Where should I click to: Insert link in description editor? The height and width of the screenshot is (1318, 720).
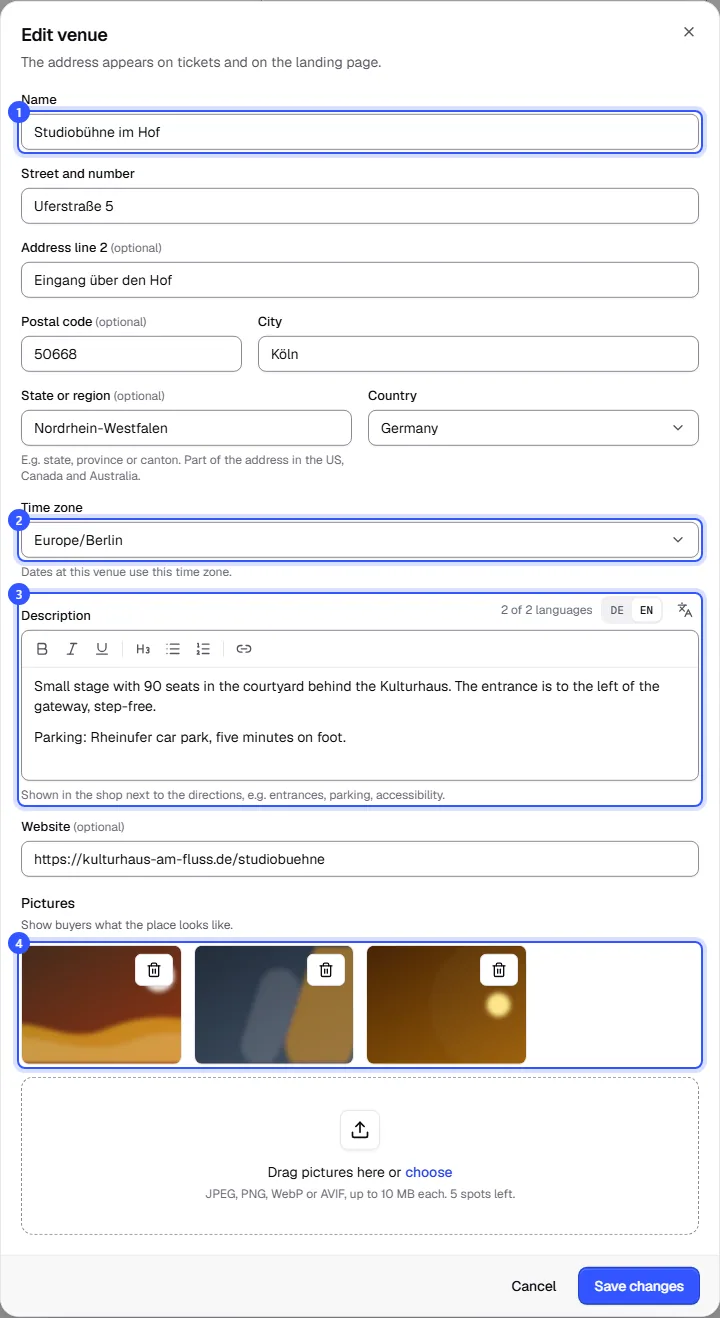point(244,649)
